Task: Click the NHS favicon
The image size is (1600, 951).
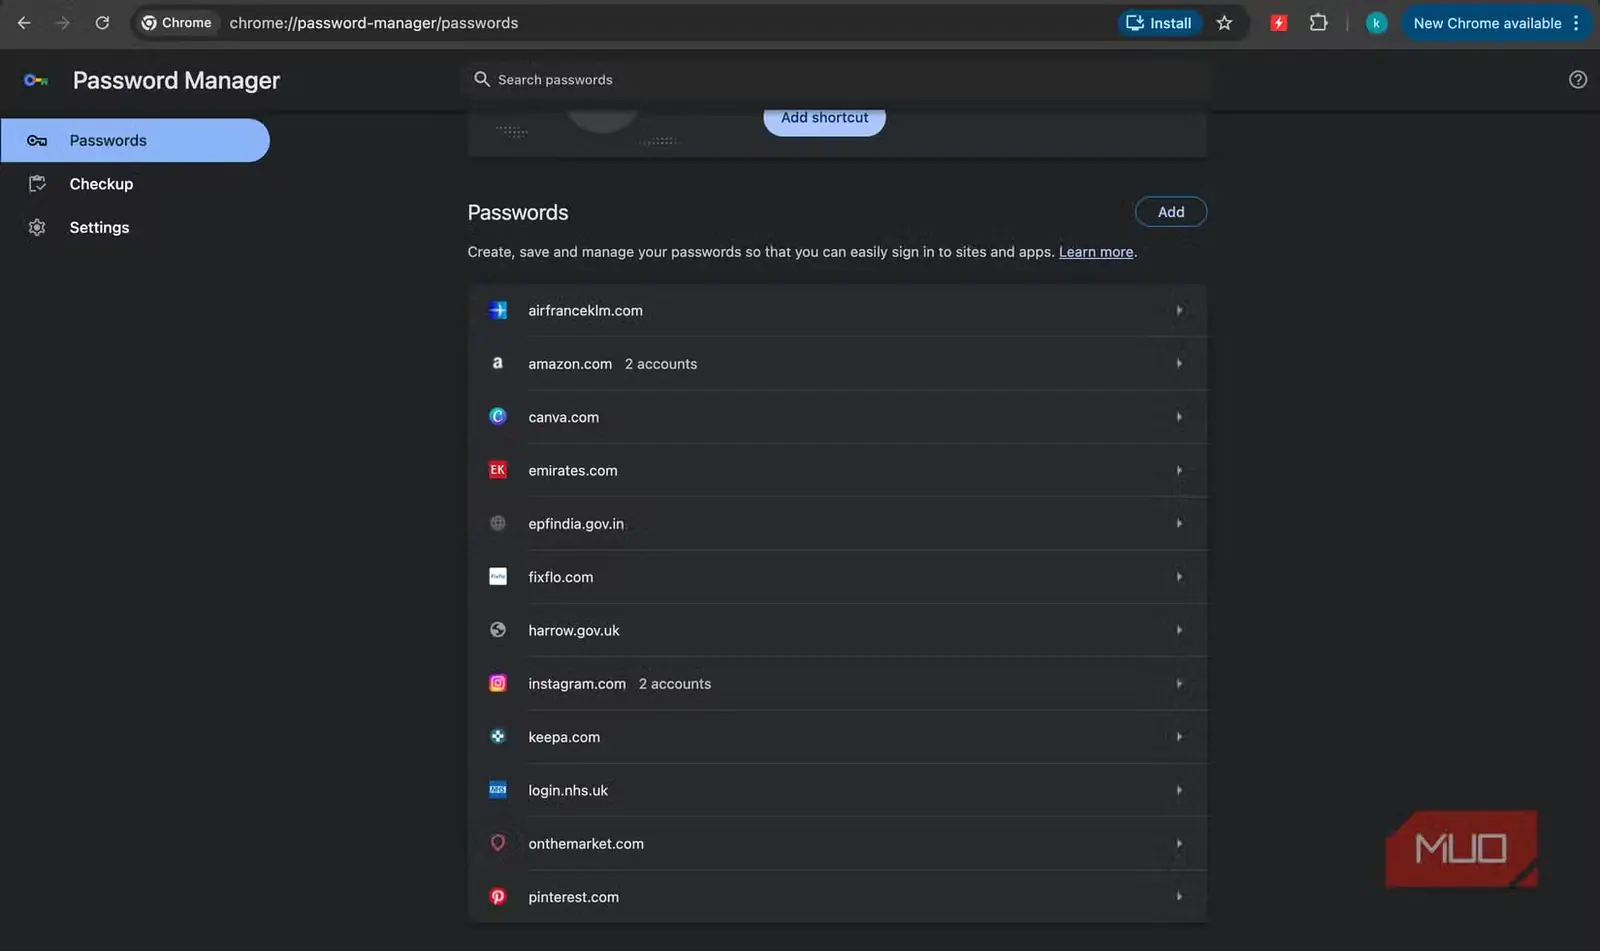Action: [498, 790]
